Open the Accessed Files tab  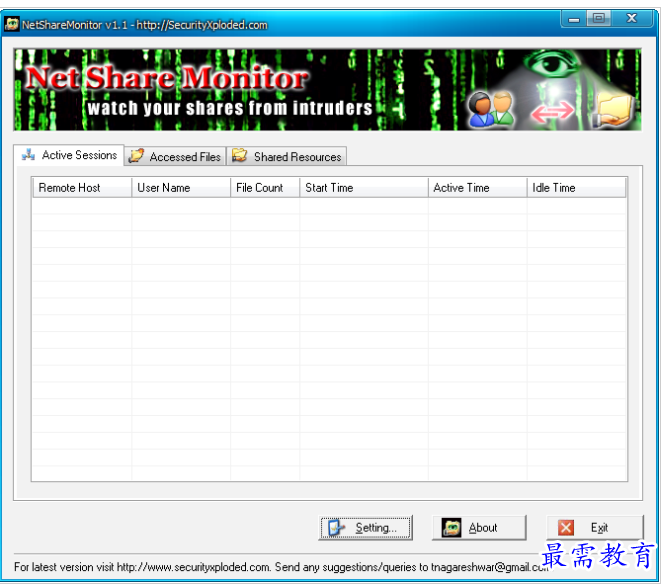(175, 156)
